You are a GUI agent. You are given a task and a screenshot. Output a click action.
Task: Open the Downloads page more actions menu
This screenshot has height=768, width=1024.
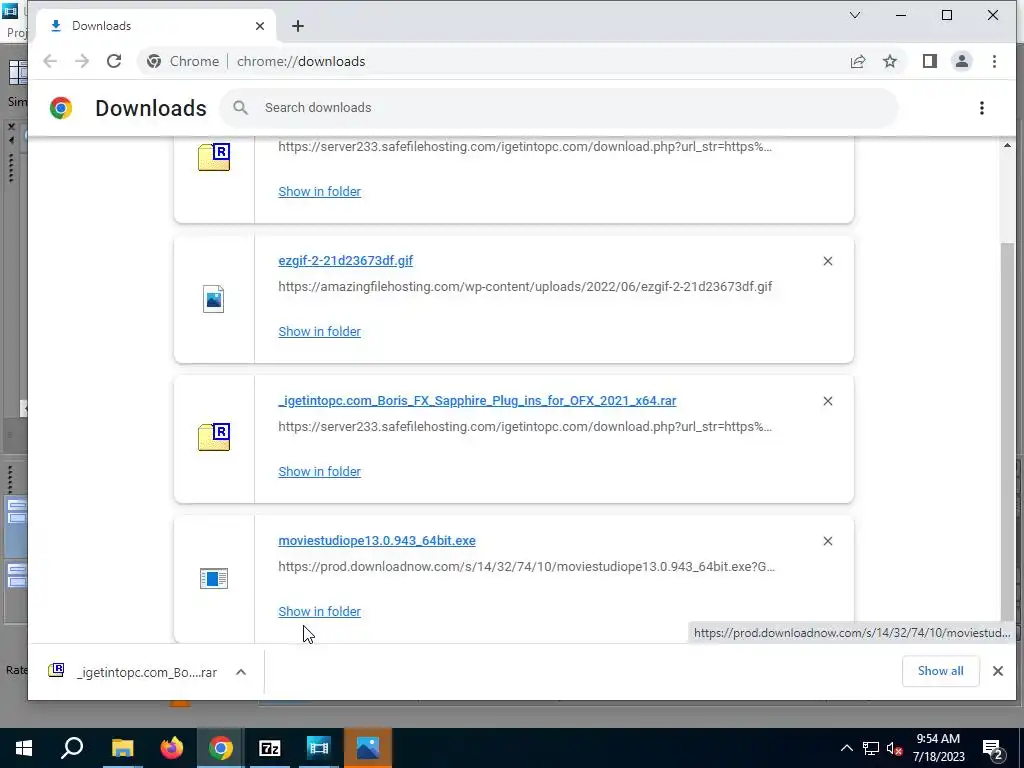point(982,108)
